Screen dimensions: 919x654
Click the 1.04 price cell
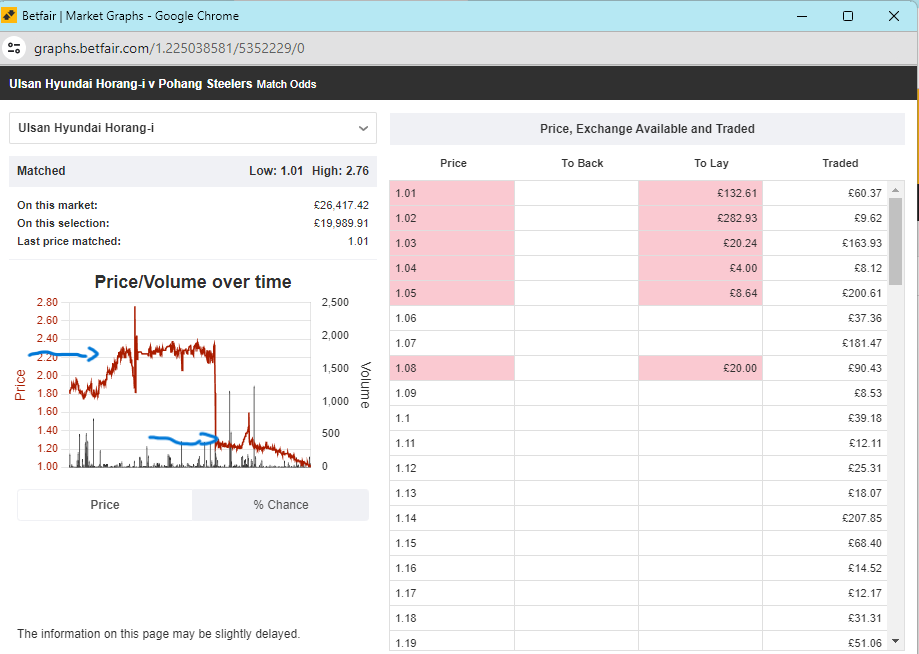[452, 268]
